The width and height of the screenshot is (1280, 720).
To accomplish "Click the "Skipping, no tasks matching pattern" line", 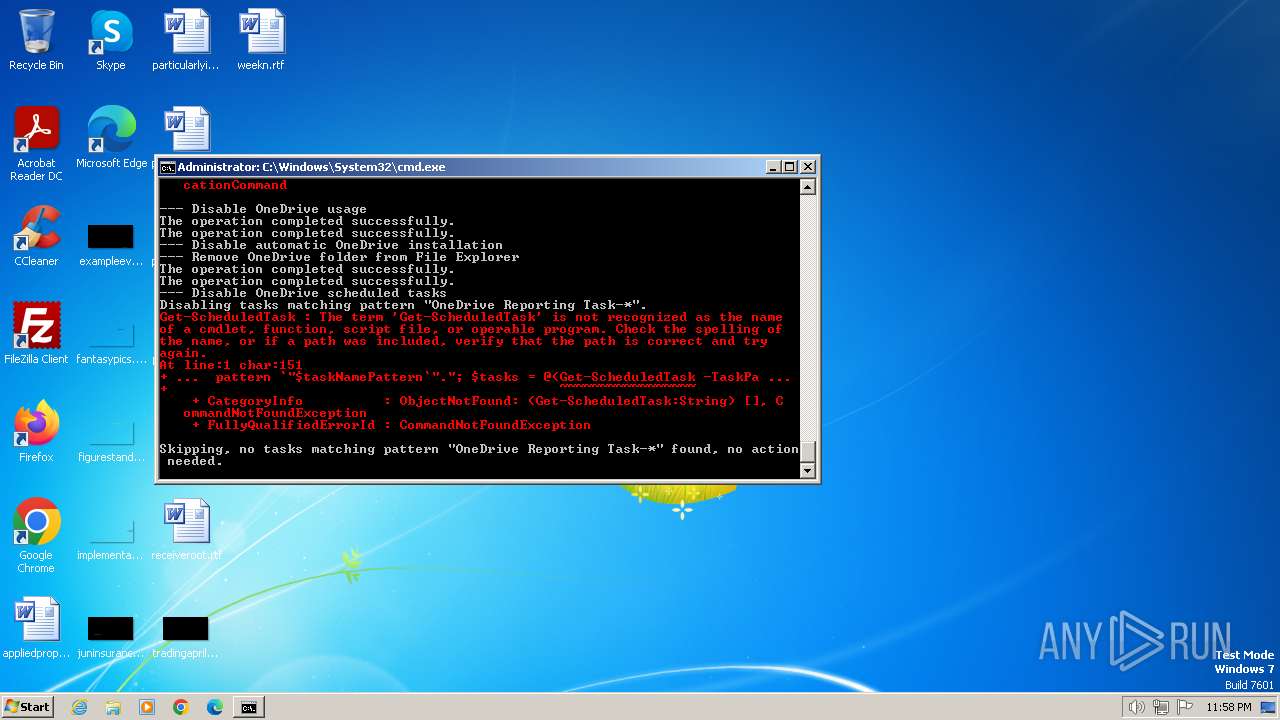I will tap(479, 449).
